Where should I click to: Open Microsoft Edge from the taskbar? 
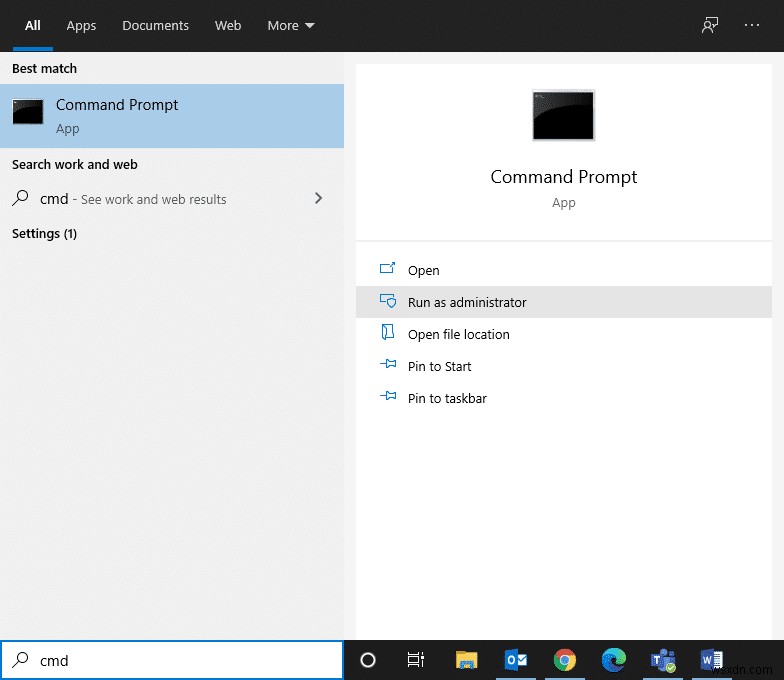point(613,660)
